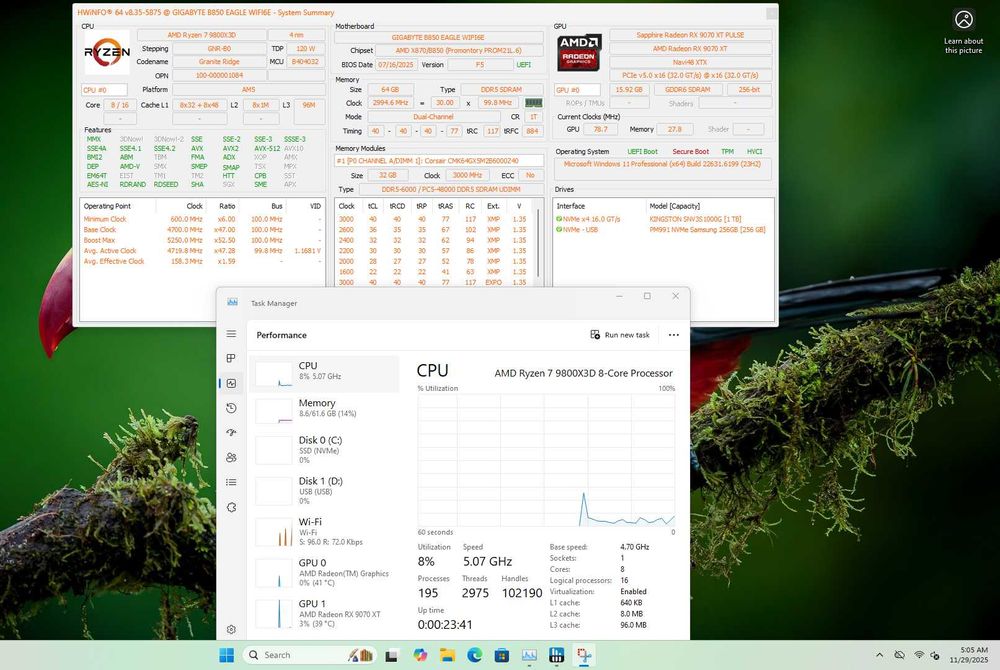Viewport: 1000px width, 670px height.
Task: Open App history page in Task Manager sidebar
Action: [232, 408]
